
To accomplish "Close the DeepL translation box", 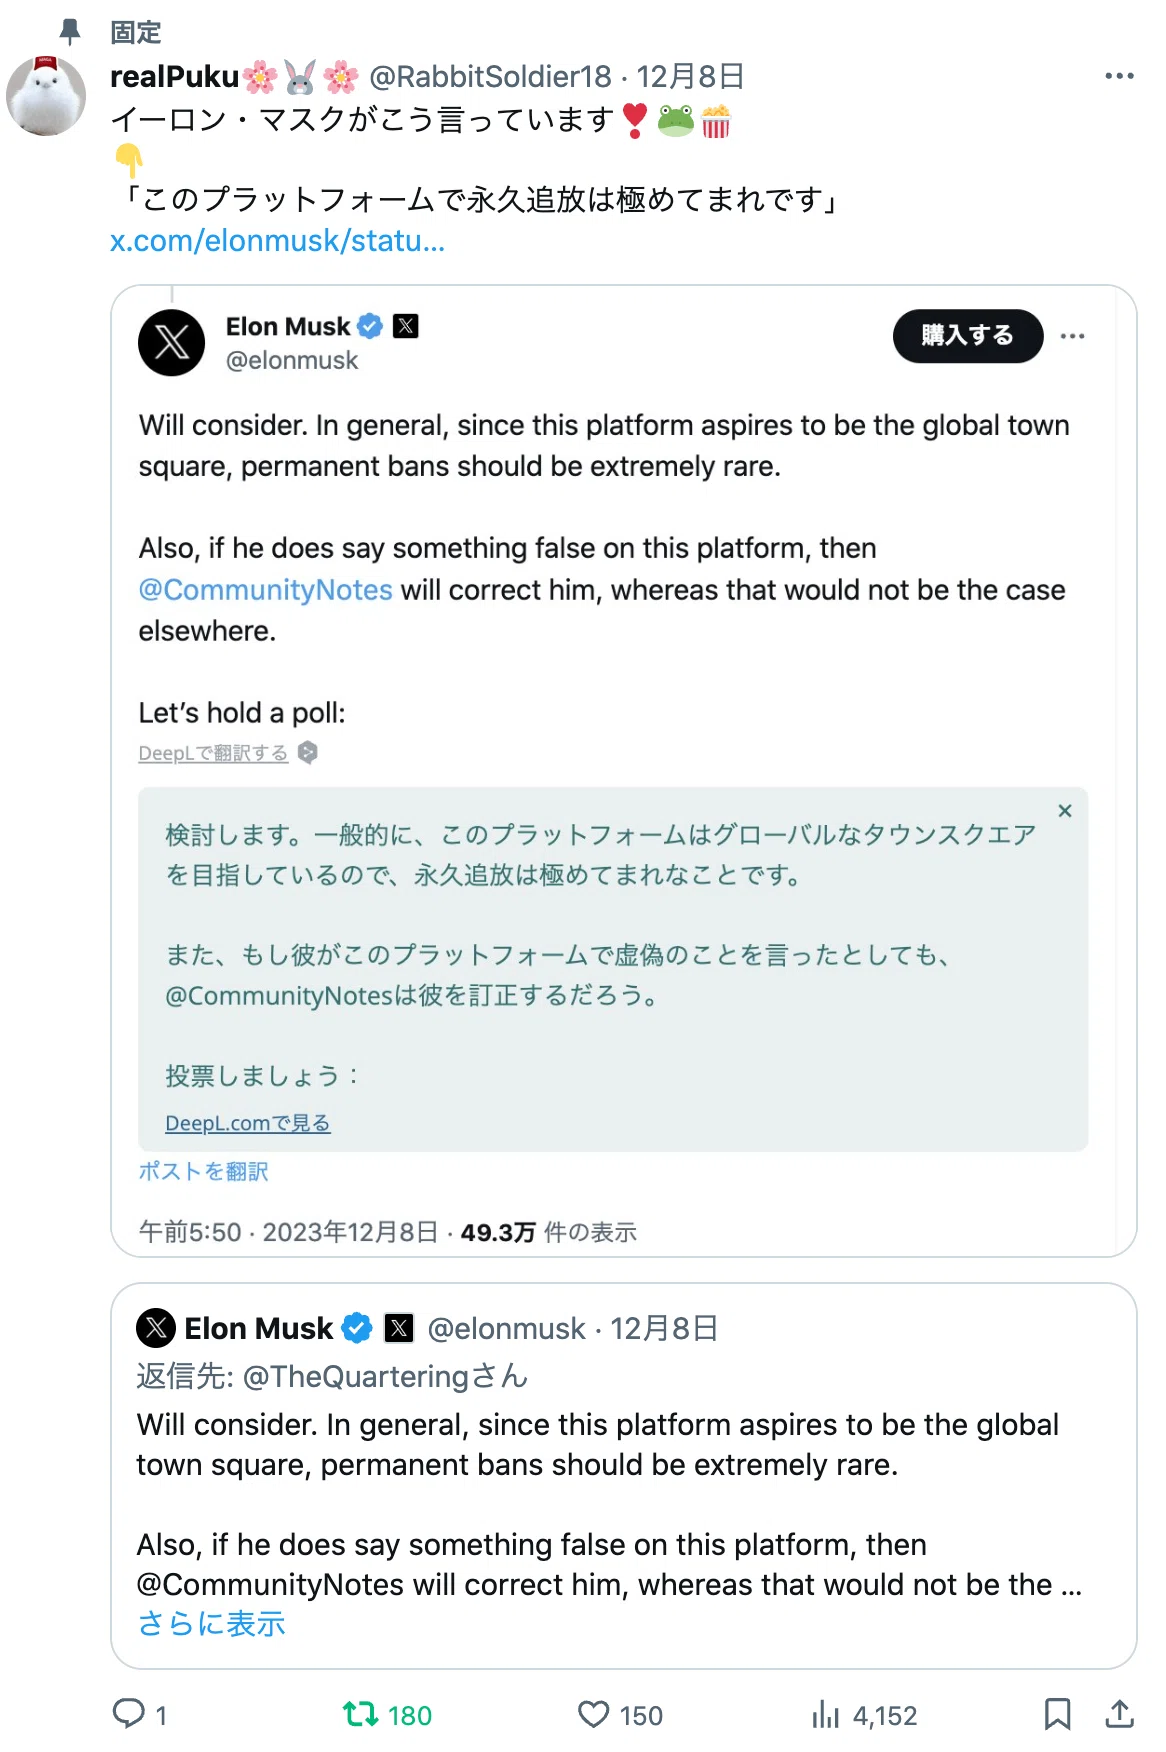I will [1065, 811].
